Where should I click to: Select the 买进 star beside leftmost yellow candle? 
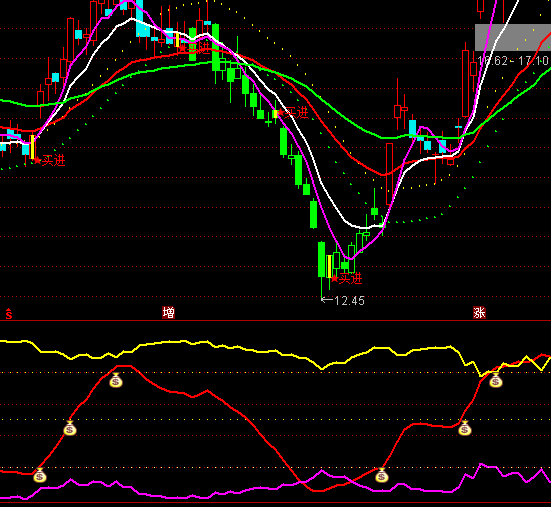[x=38, y=161]
